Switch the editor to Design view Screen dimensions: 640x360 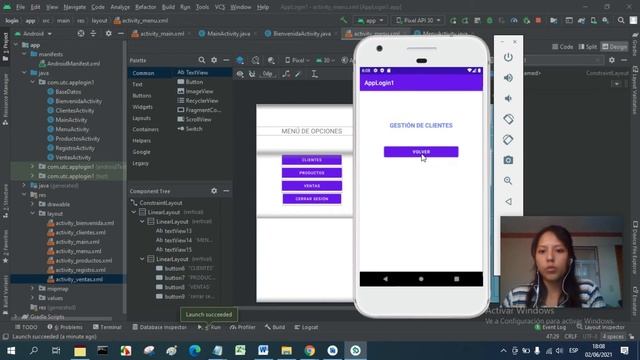(614, 47)
